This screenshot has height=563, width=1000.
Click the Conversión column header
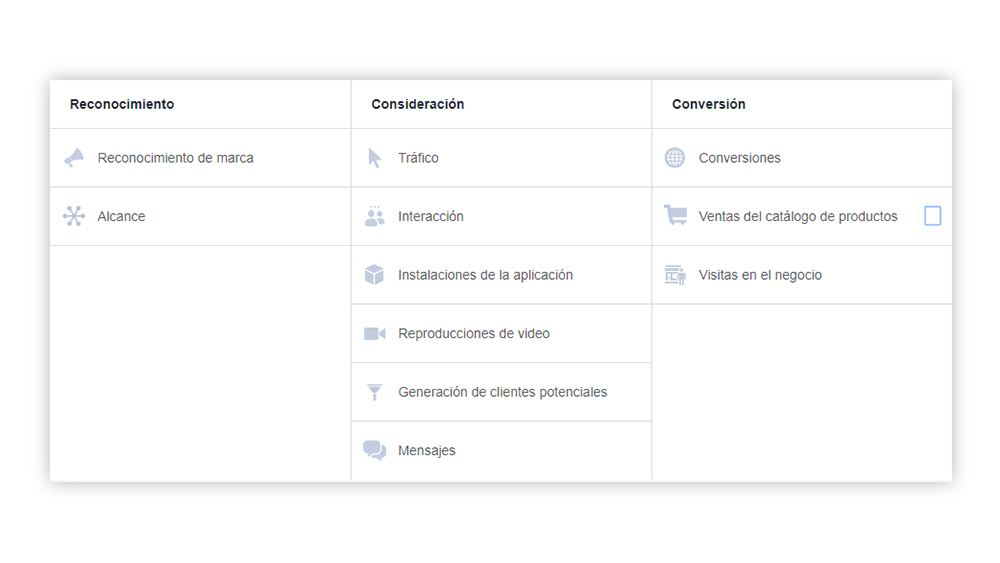tap(709, 104)
